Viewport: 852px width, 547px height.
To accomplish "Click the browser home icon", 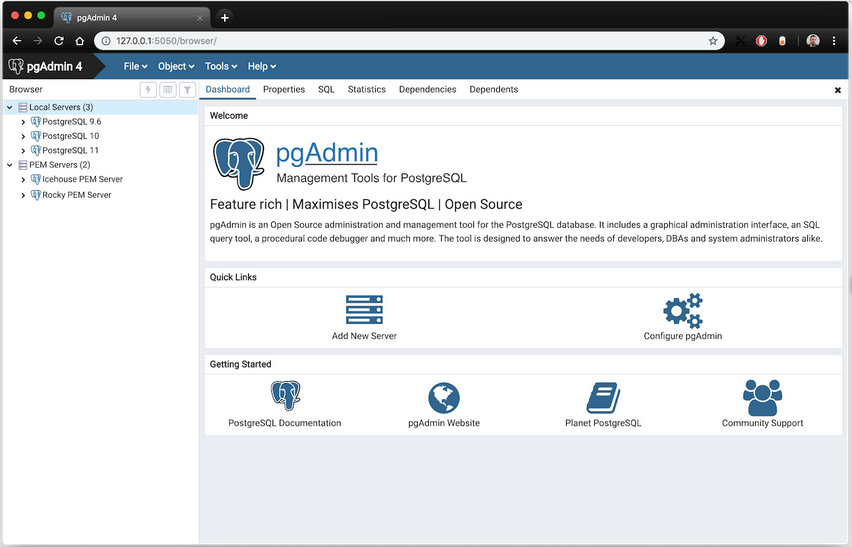I will point(80,41).
